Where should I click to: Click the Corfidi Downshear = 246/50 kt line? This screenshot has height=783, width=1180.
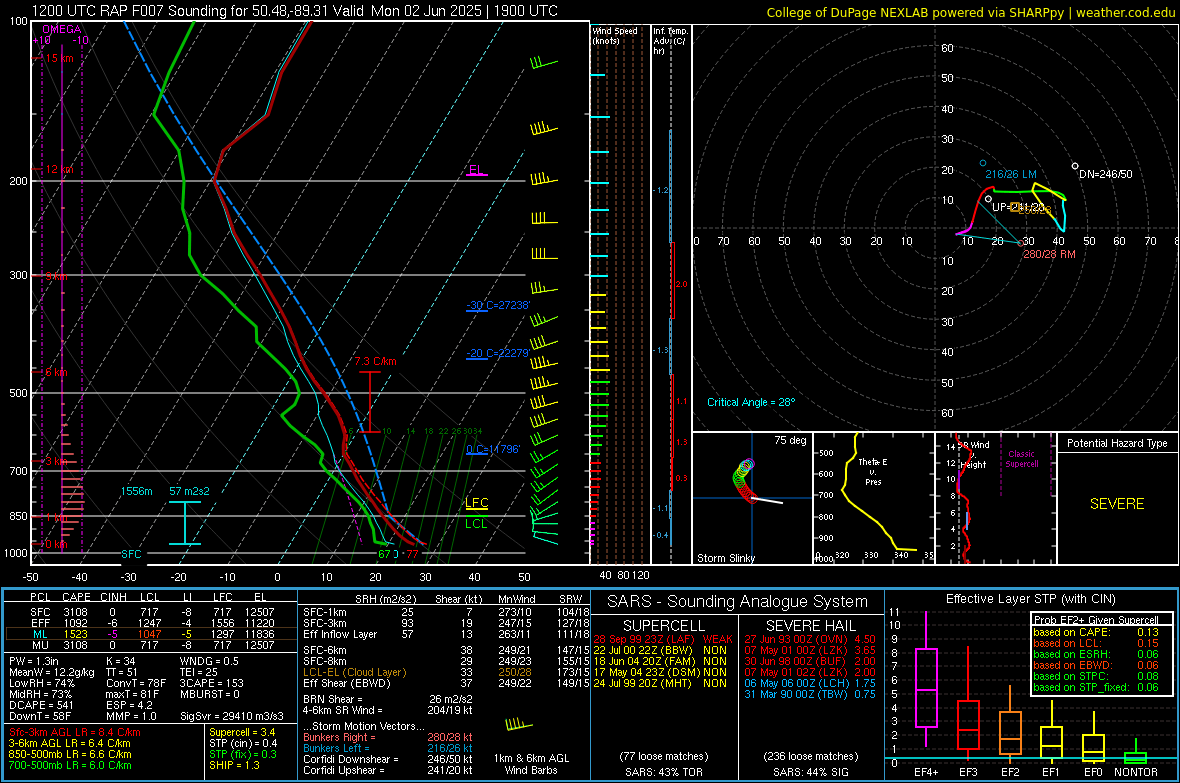click(388, 759)
